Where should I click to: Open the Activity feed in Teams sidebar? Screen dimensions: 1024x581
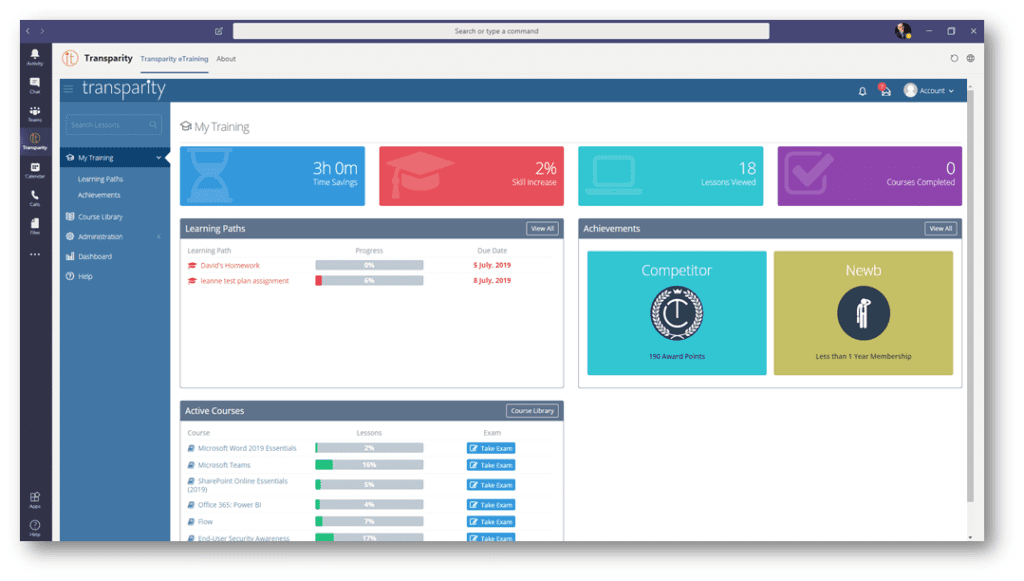[x=35, y=56]
